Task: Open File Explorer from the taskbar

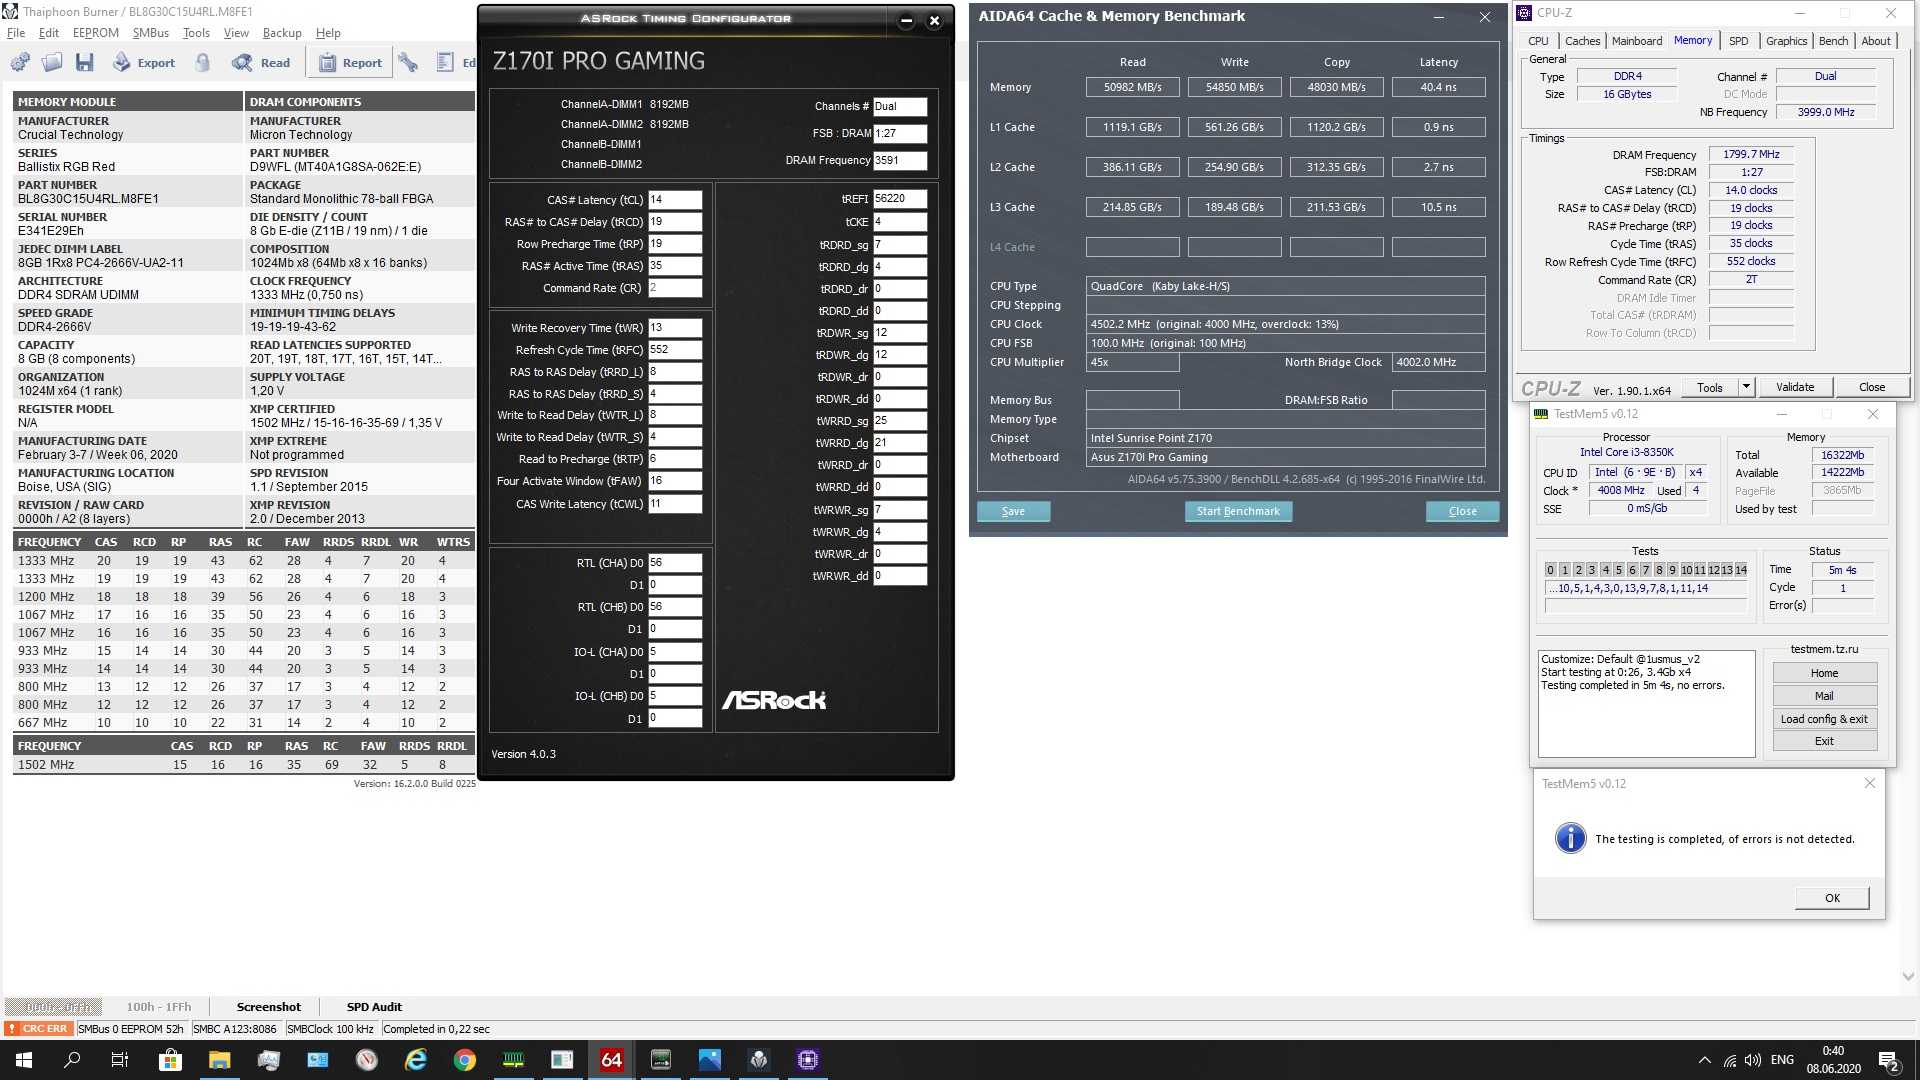Action: click(219, 1060)
